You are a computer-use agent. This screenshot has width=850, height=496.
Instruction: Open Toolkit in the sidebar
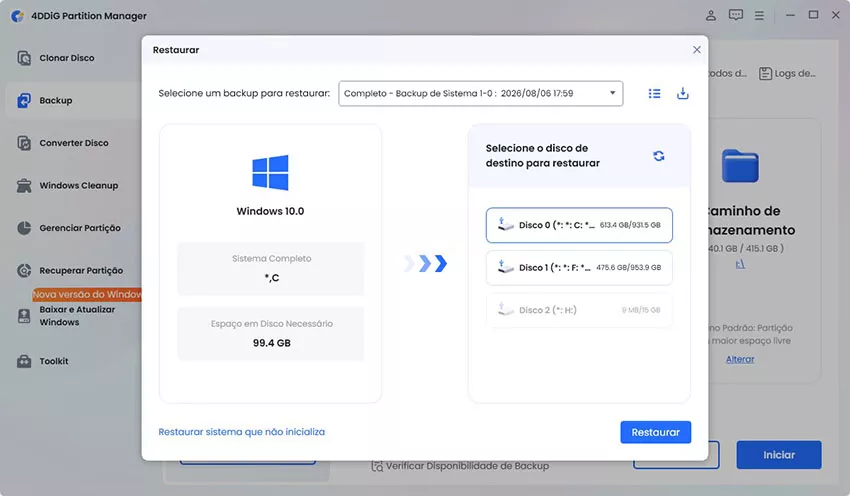[54, 361]
